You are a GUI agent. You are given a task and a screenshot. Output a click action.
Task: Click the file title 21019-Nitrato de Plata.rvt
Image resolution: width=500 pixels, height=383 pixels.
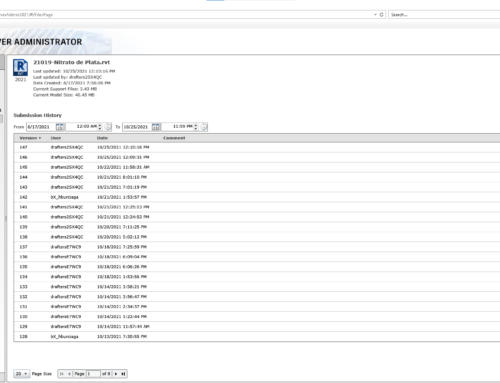point(71,62)
